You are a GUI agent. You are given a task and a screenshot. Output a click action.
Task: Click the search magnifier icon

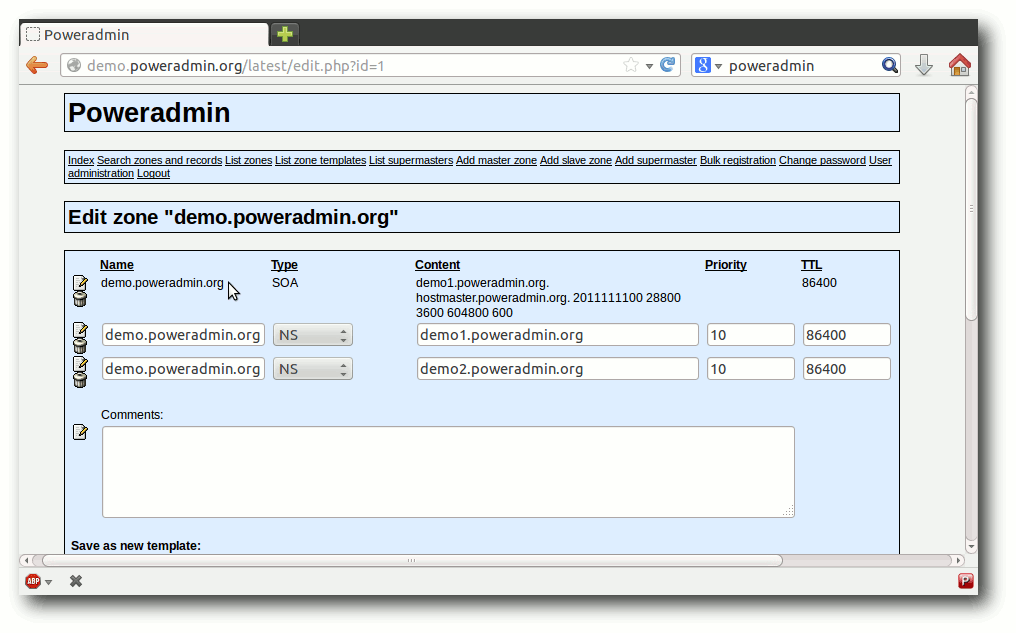pyautogui.click(x=890, y=65)
